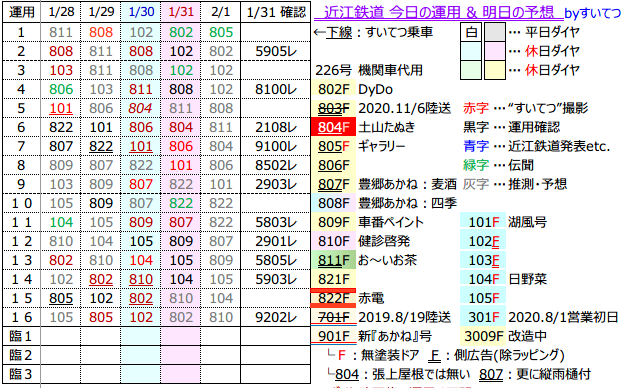This screenshot has height=388, width=630.
Task: Click the 5805レ confirmation cell
Action: point(276,260)
